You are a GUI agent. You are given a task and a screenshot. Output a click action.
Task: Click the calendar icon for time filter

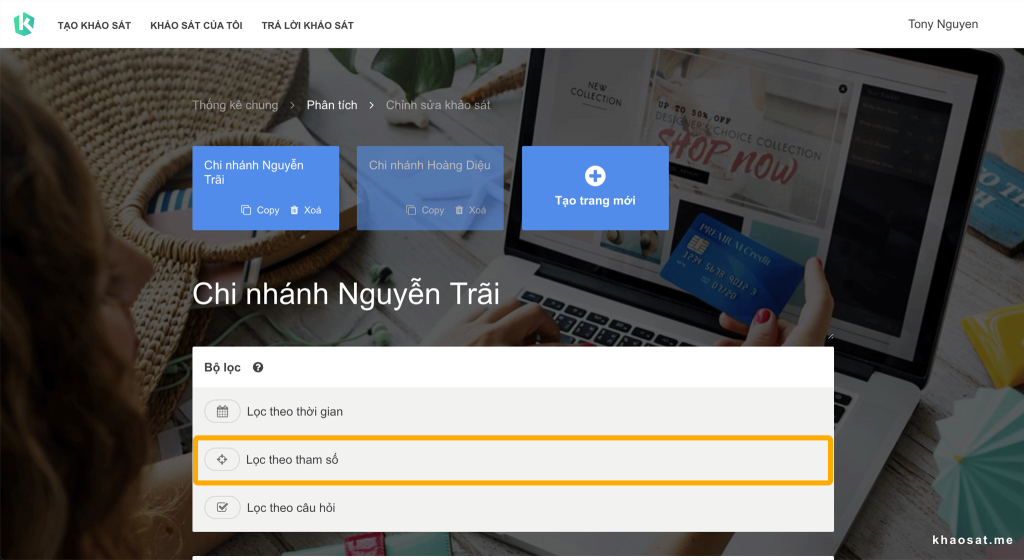222,412
